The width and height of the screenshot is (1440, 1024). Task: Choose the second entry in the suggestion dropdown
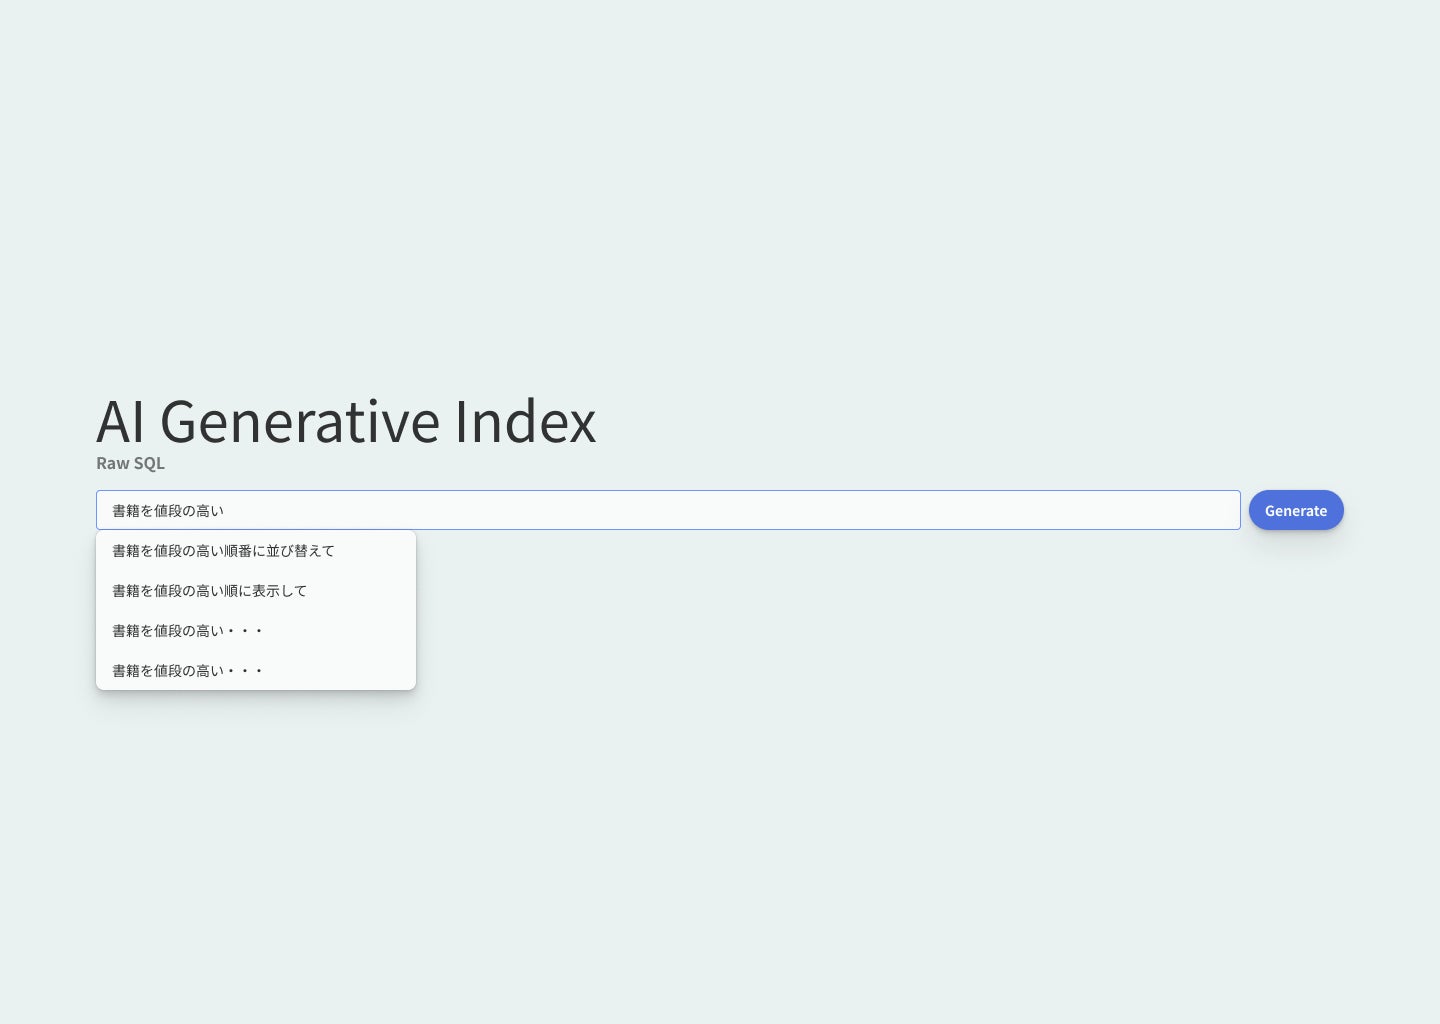coord(210,591)
